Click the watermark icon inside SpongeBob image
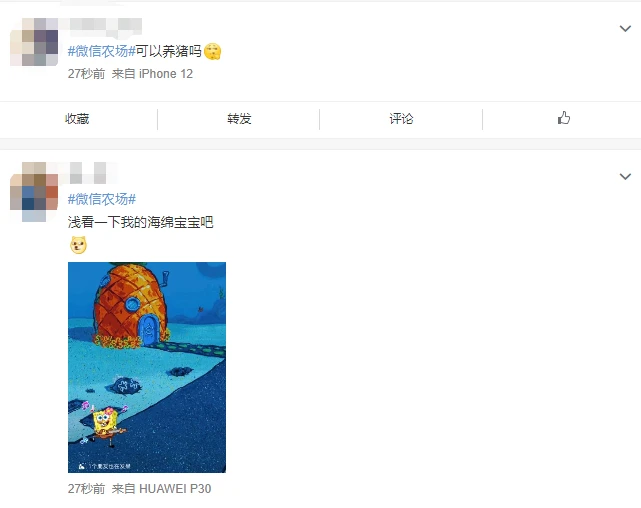Image resolution: width=641 pixels, height=508 pixels. coord(82,465)
